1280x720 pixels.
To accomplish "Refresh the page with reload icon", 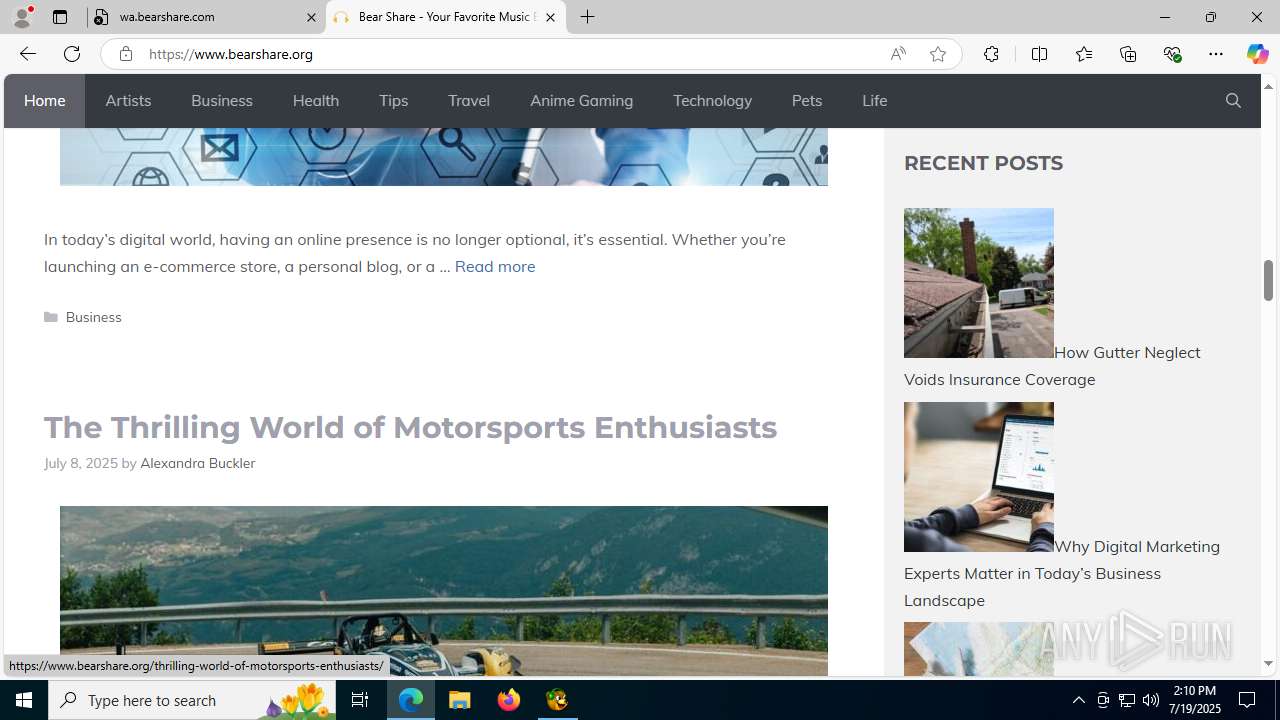I will 72,54.
